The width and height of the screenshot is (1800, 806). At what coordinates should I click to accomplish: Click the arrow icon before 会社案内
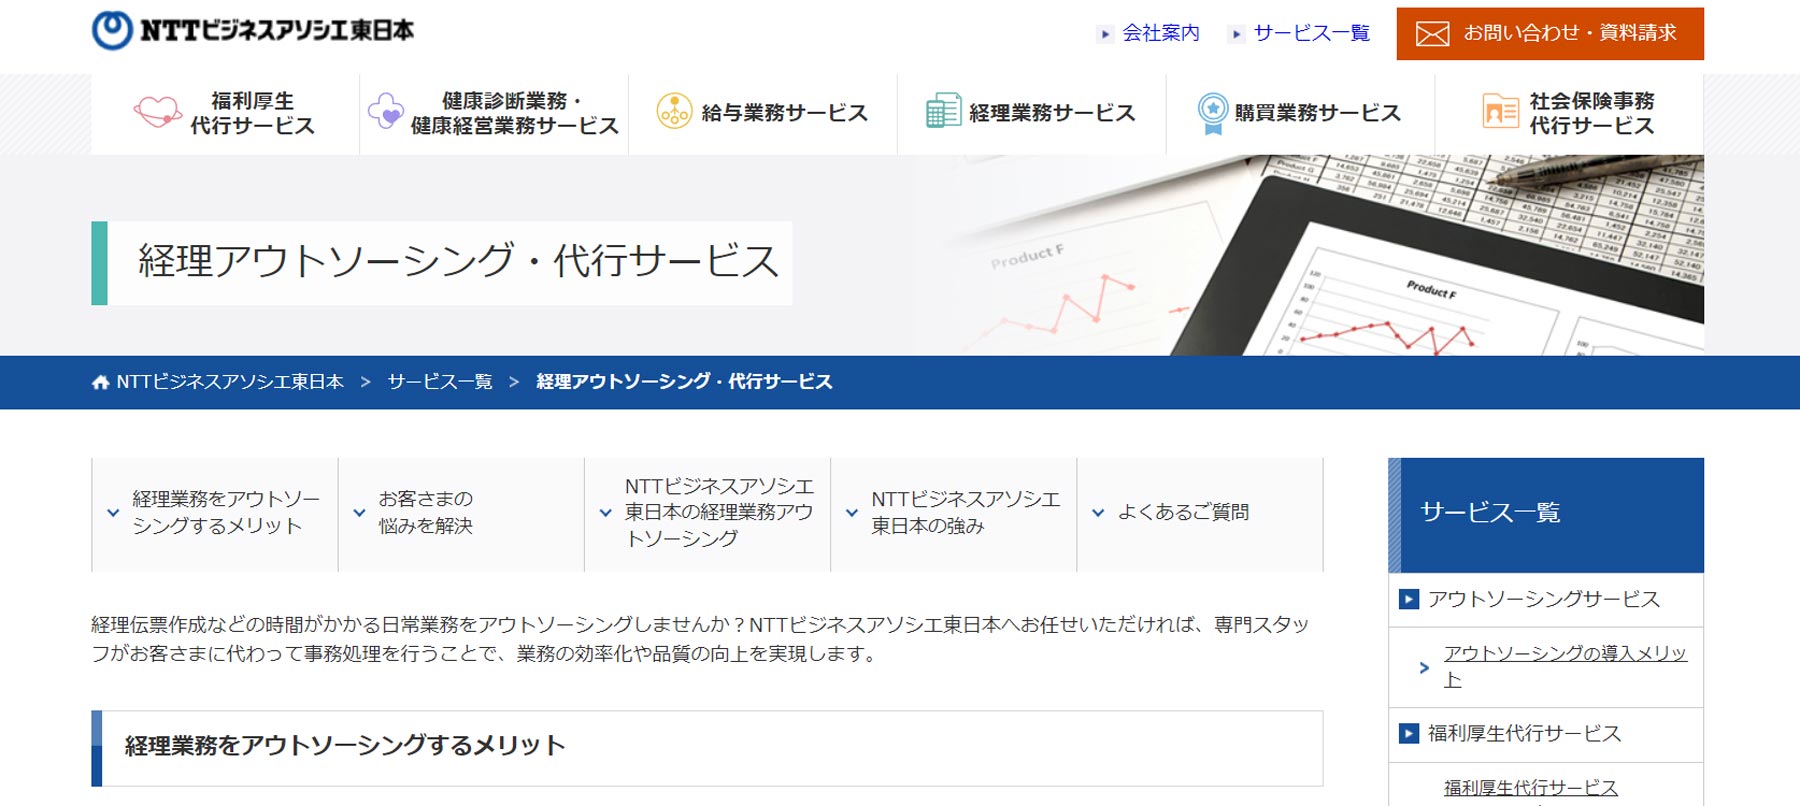pyautogui.click(x=1105, y=34)
